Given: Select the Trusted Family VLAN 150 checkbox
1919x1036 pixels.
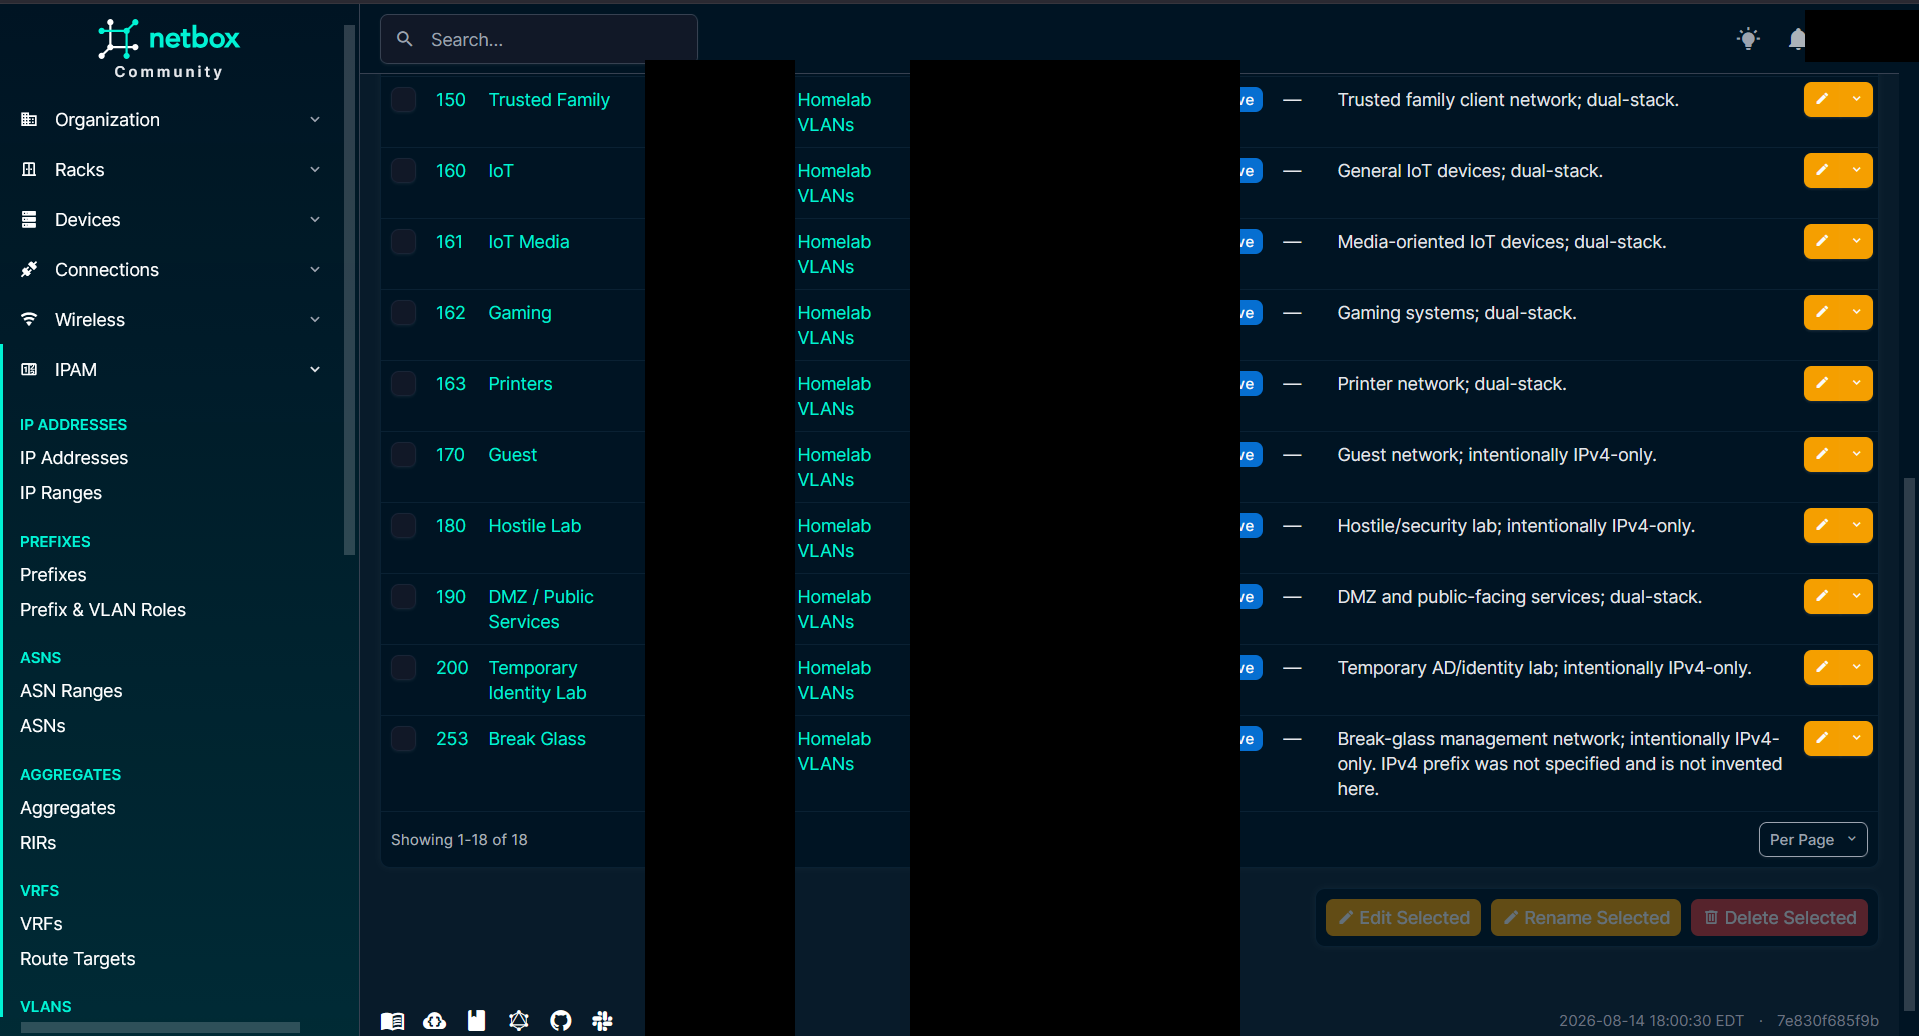Looking at the screenshot, I should (403, 100).
